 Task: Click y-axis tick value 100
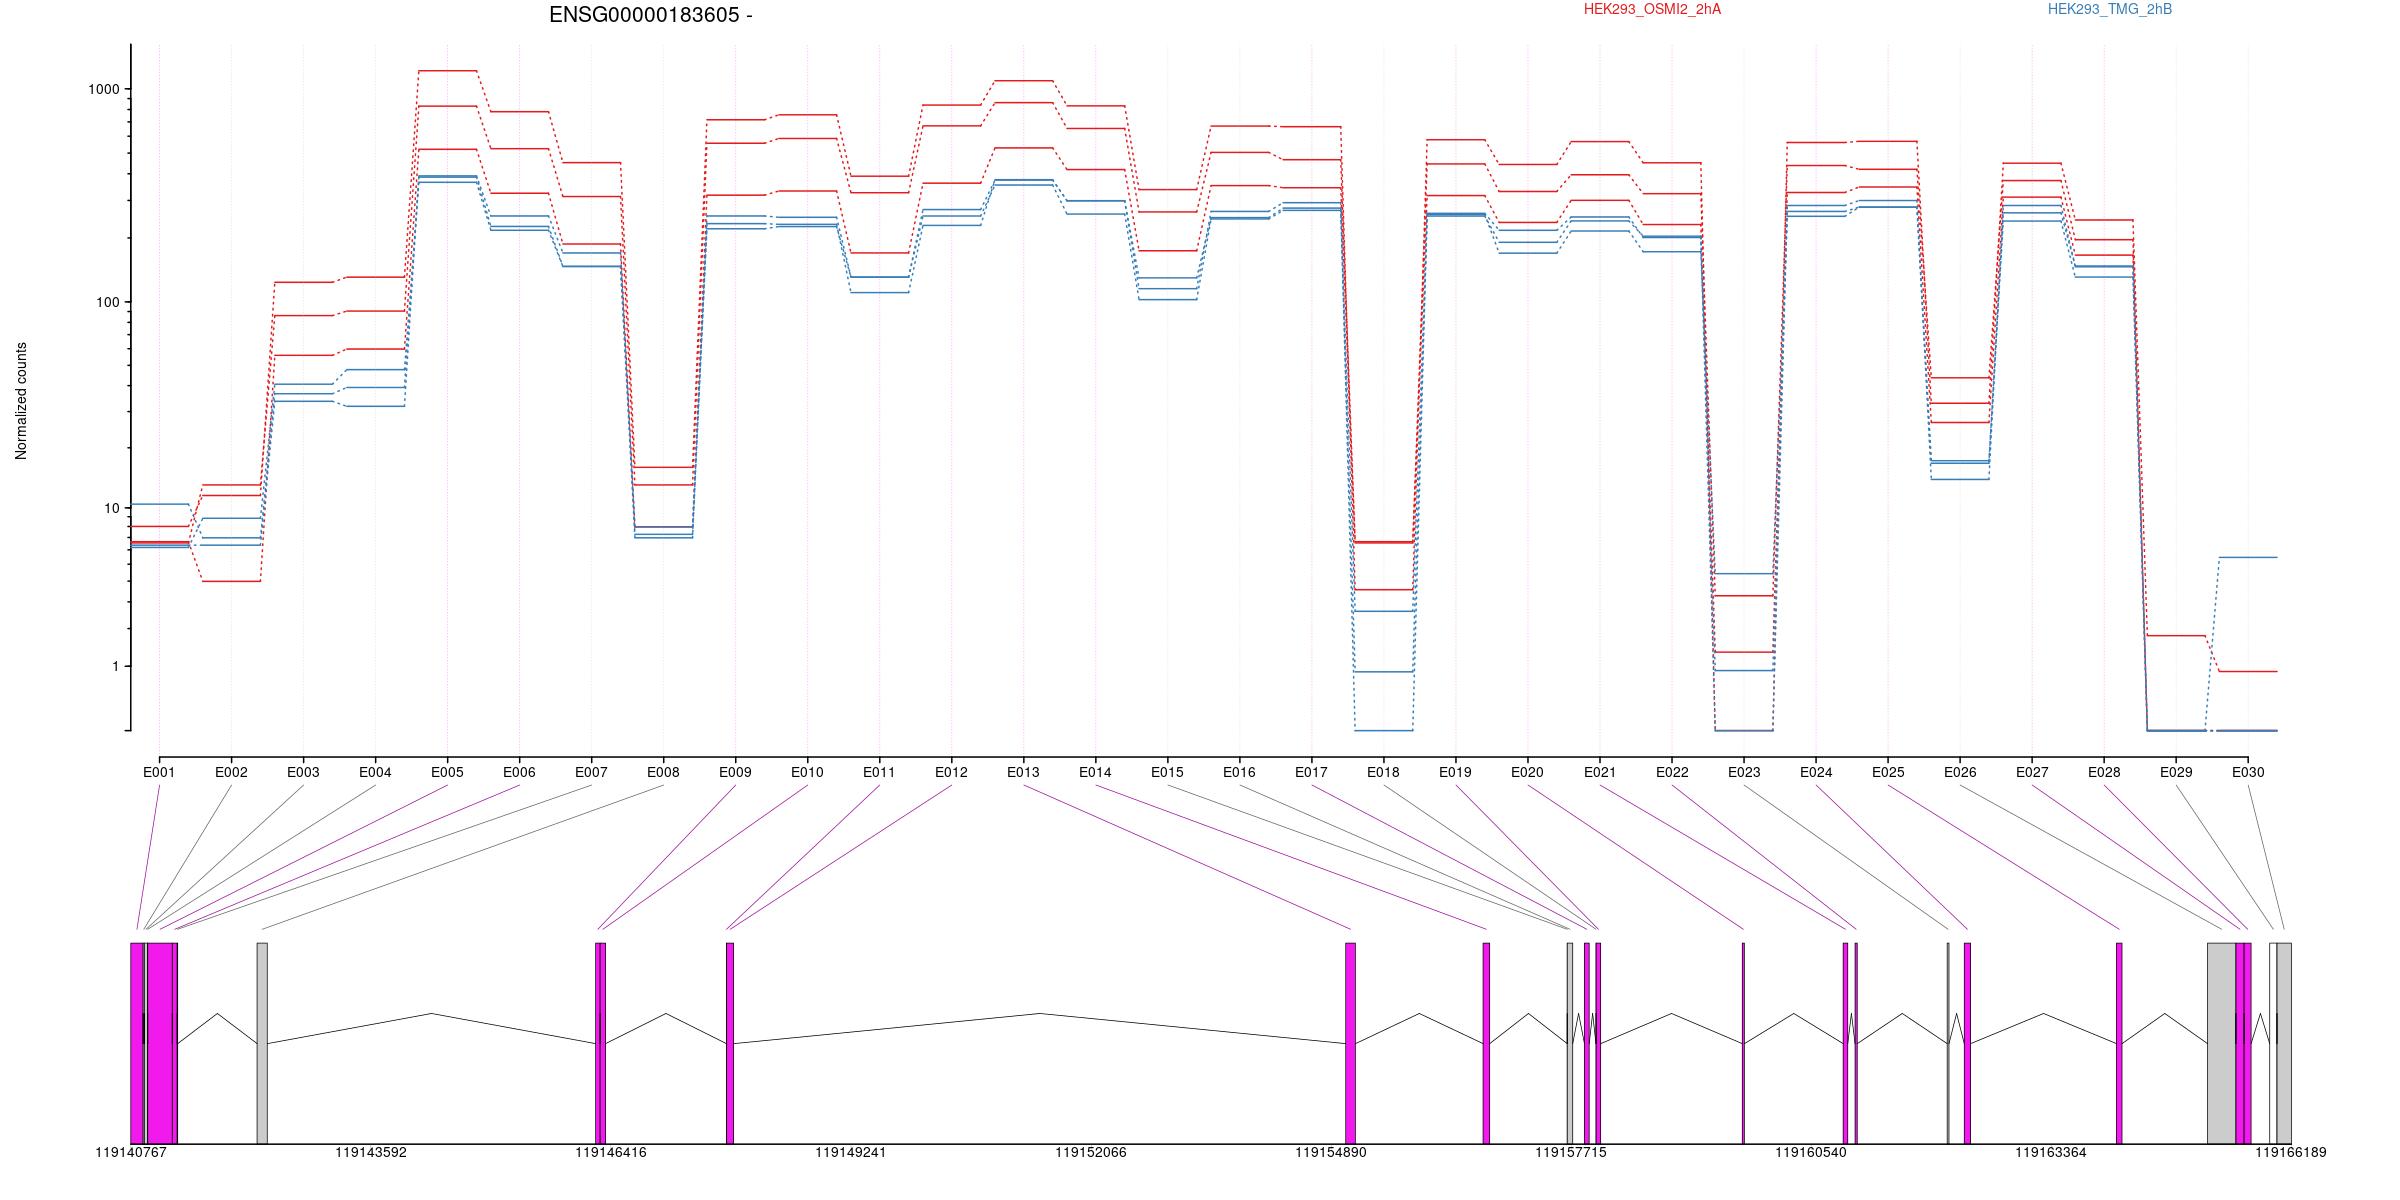tap(107, 302)
